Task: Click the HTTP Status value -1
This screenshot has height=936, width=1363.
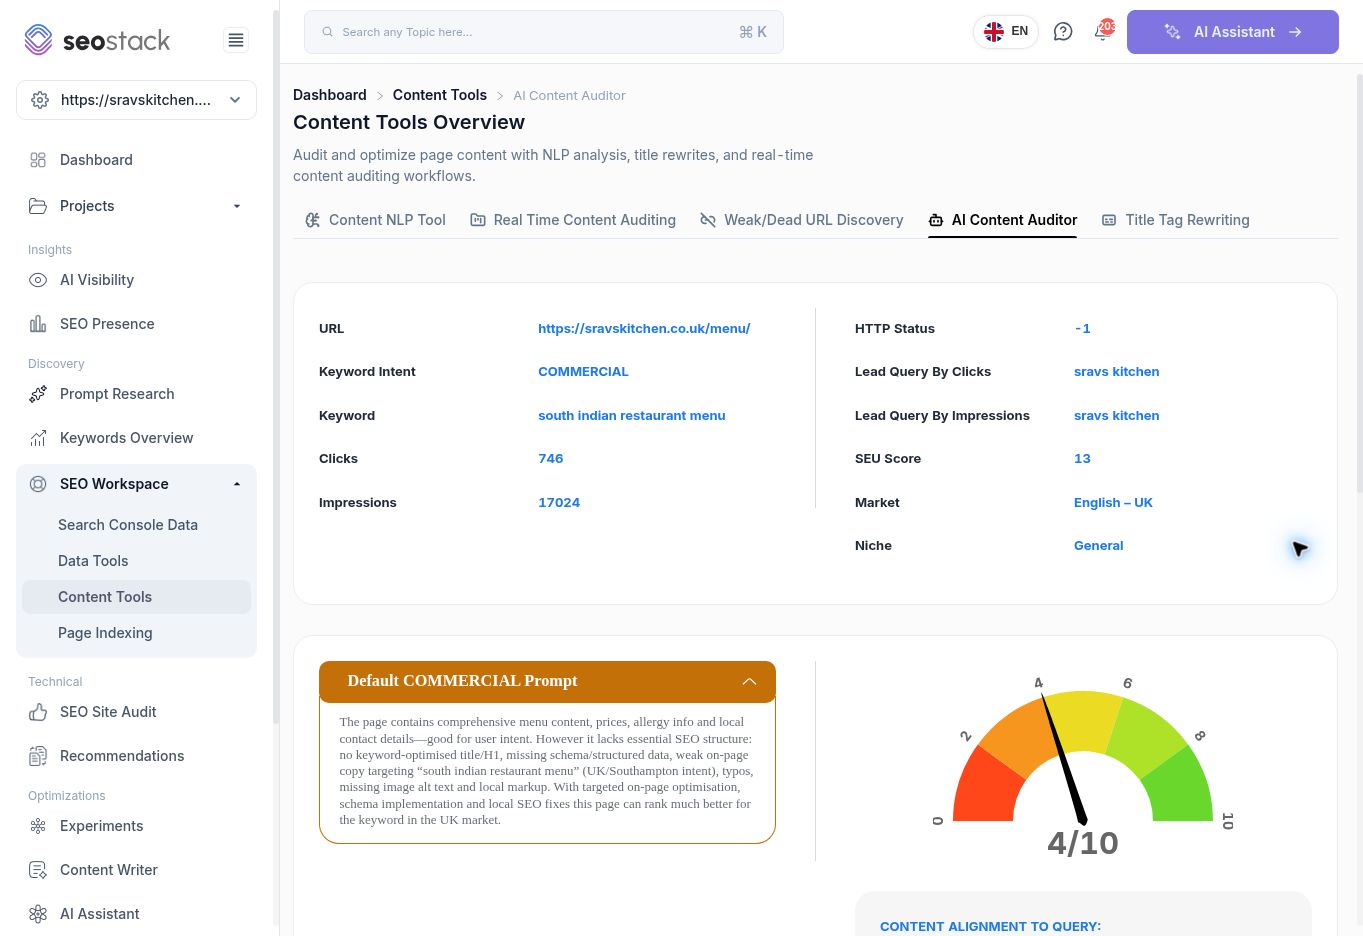Action: click(1082, 328)
